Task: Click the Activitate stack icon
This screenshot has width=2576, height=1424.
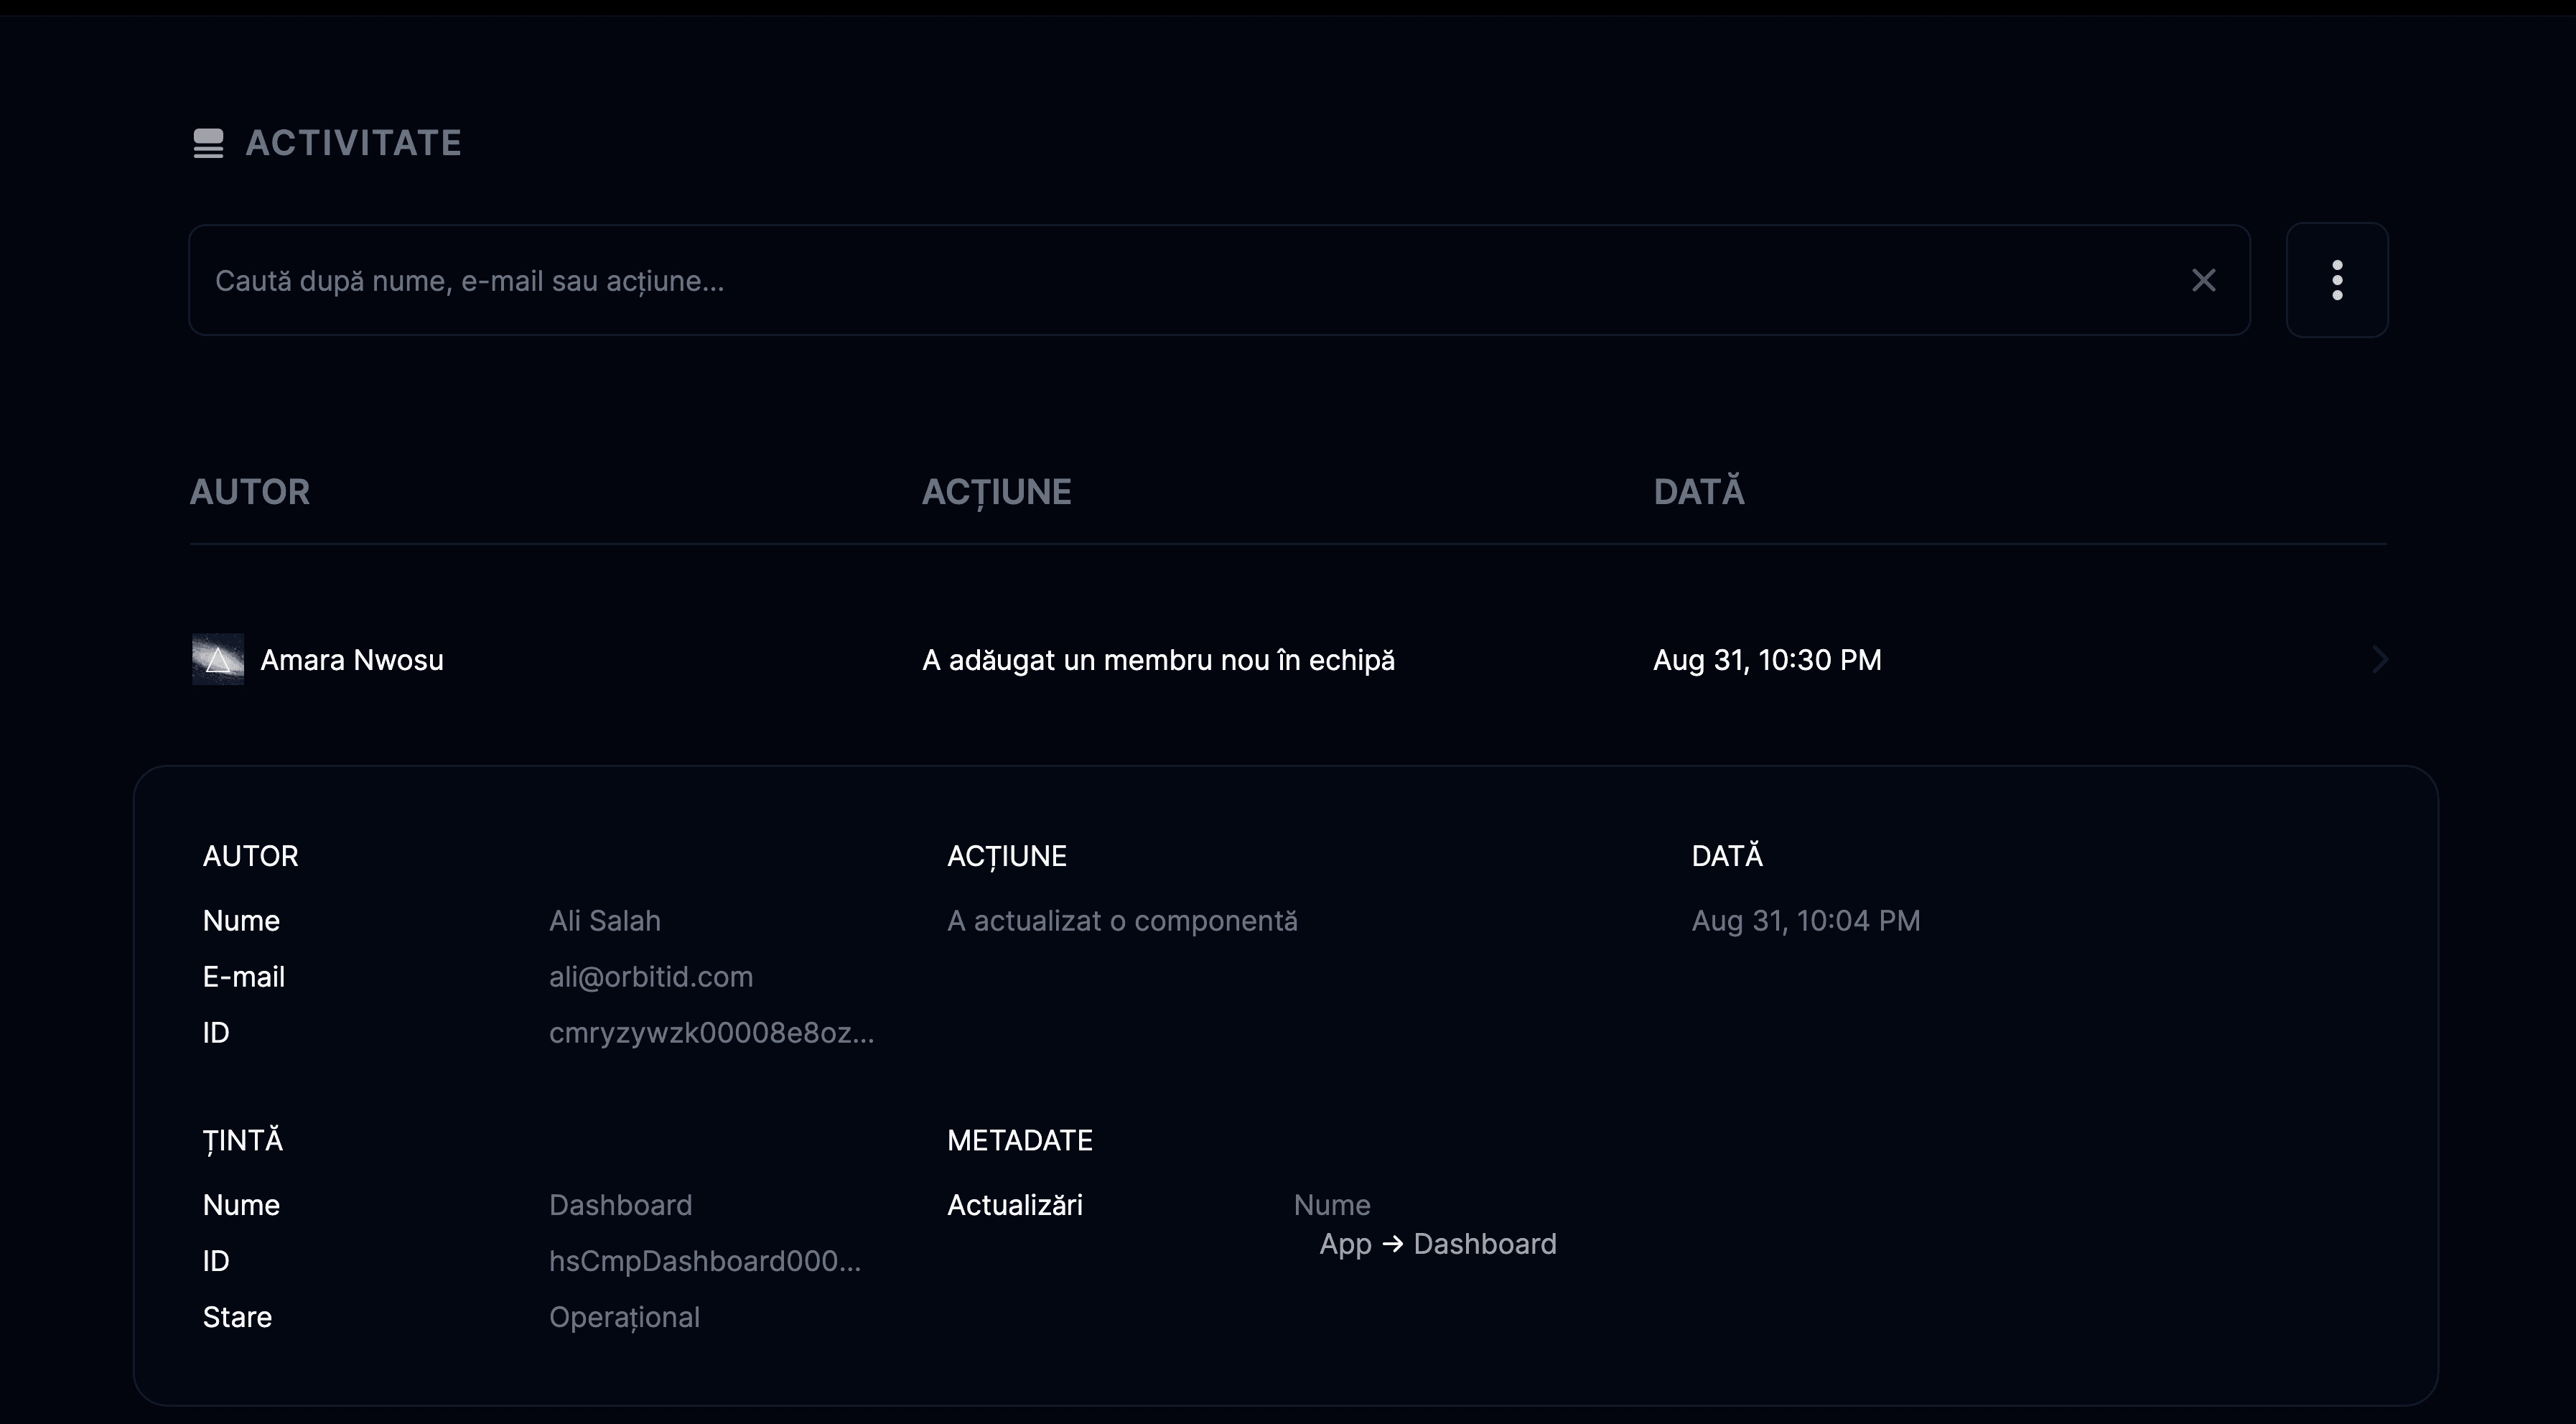Action: (x=208, y=143)
